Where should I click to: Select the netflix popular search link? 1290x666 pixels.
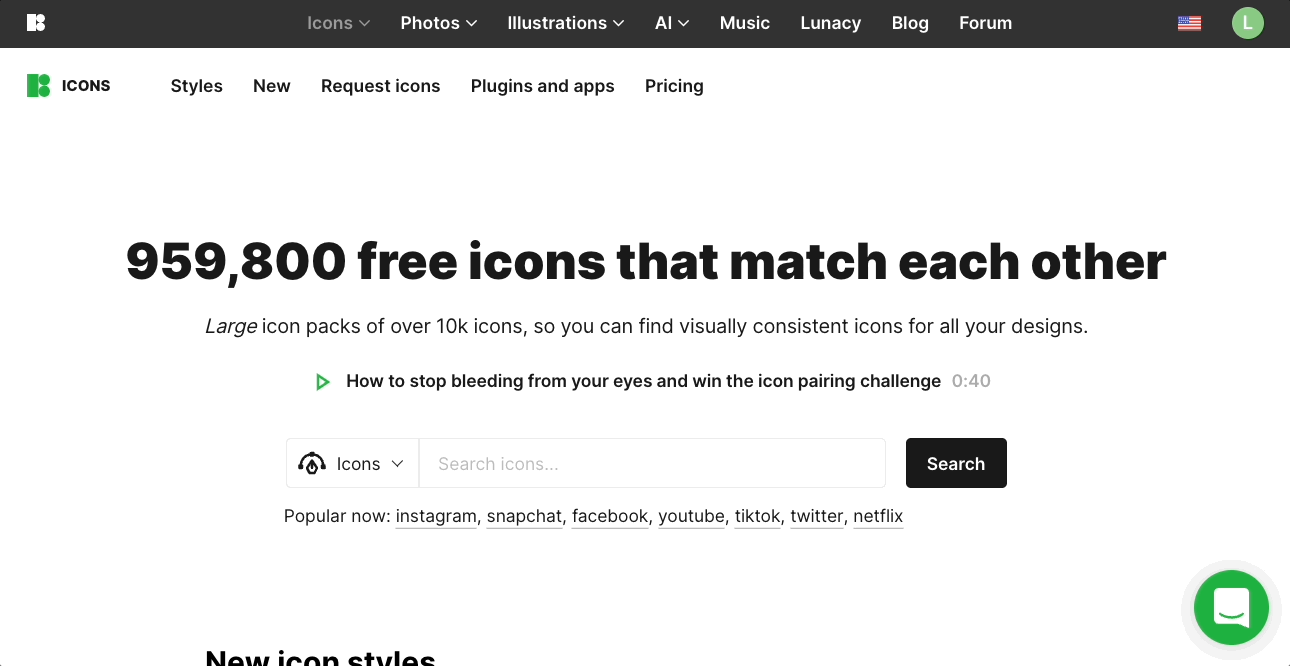point(878,517)
